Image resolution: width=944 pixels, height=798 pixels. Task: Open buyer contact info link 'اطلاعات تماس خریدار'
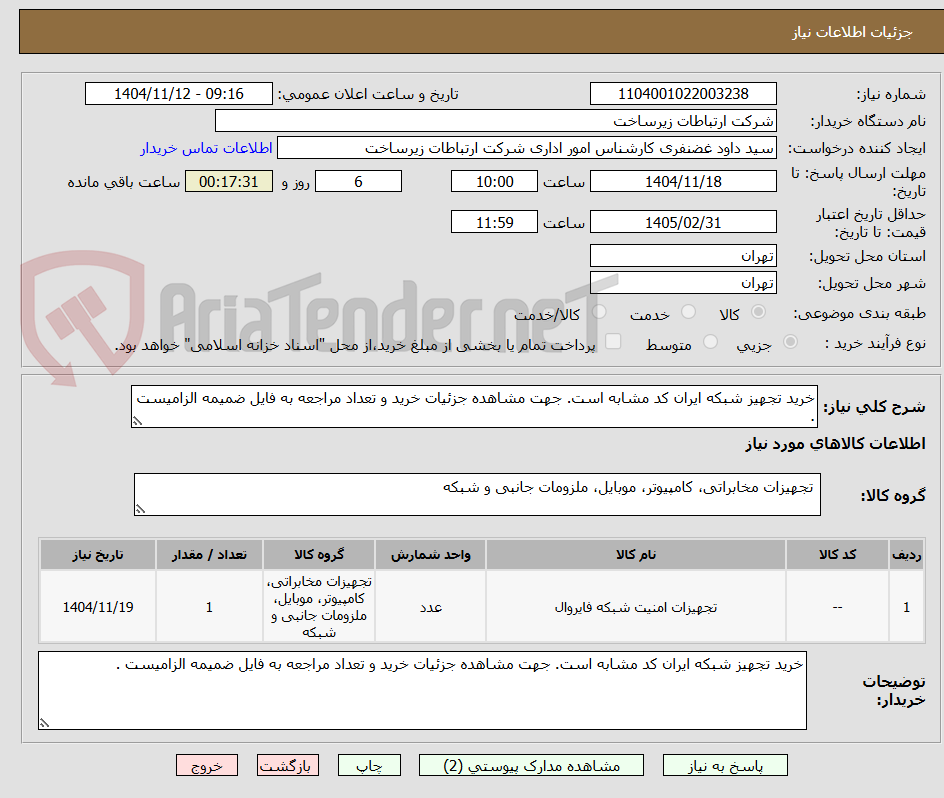point(206,148)
